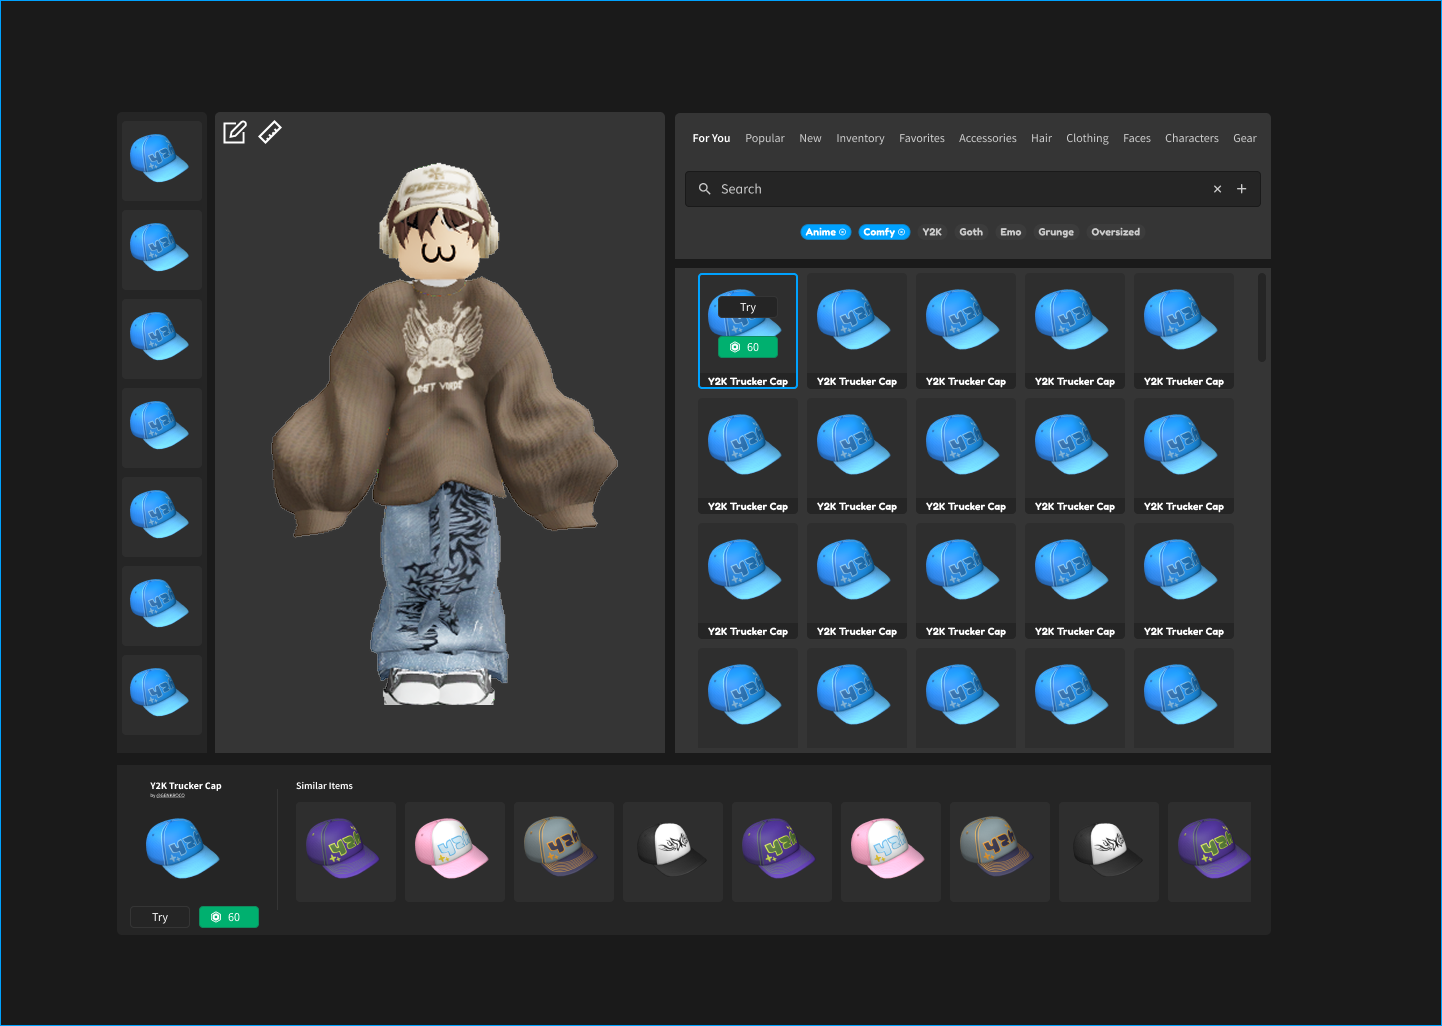Click the ruler scale icon

point(270,132)
